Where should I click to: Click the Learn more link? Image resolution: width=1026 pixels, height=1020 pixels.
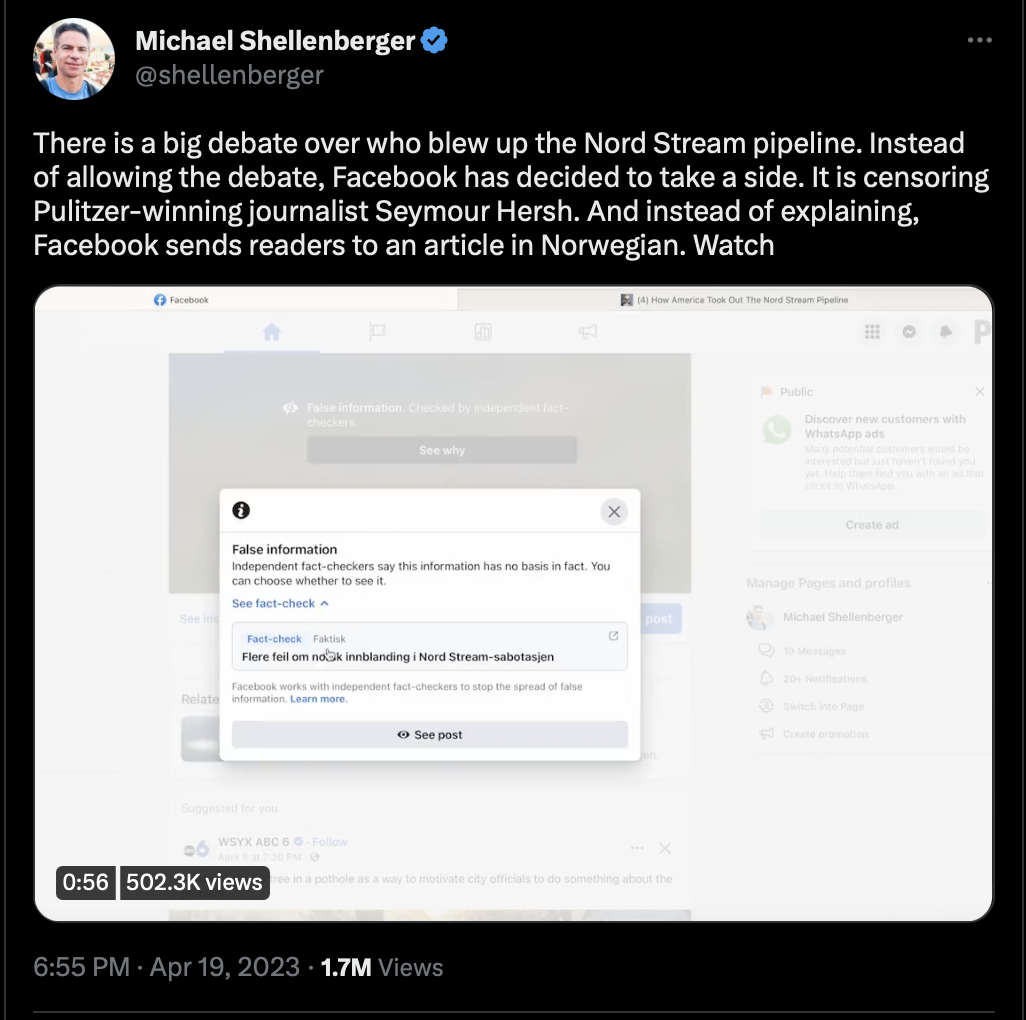point(319,699)
